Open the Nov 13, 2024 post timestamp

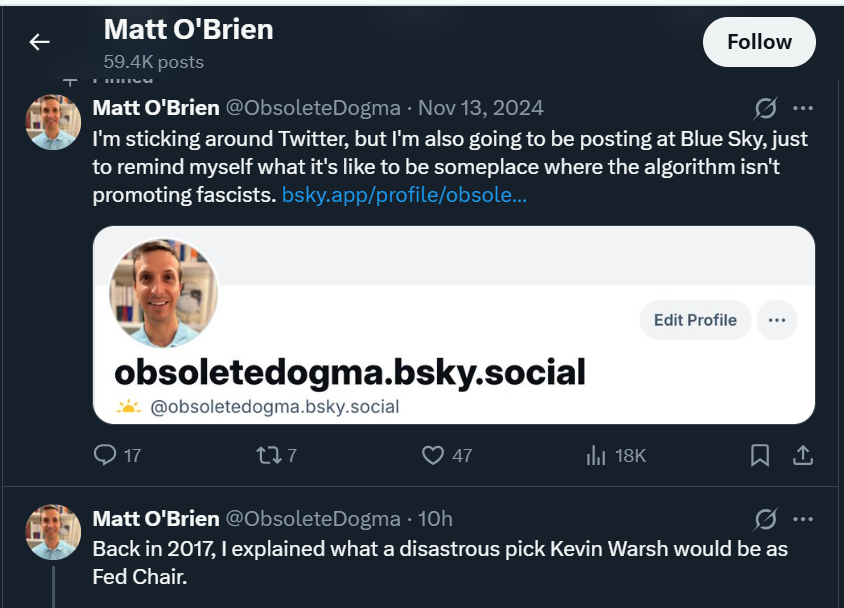481,108
